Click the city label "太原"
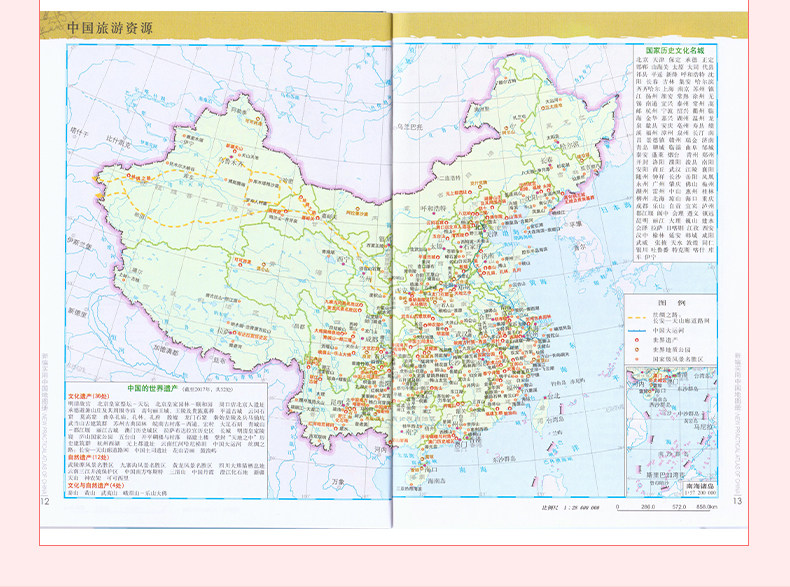 point(436,247)
